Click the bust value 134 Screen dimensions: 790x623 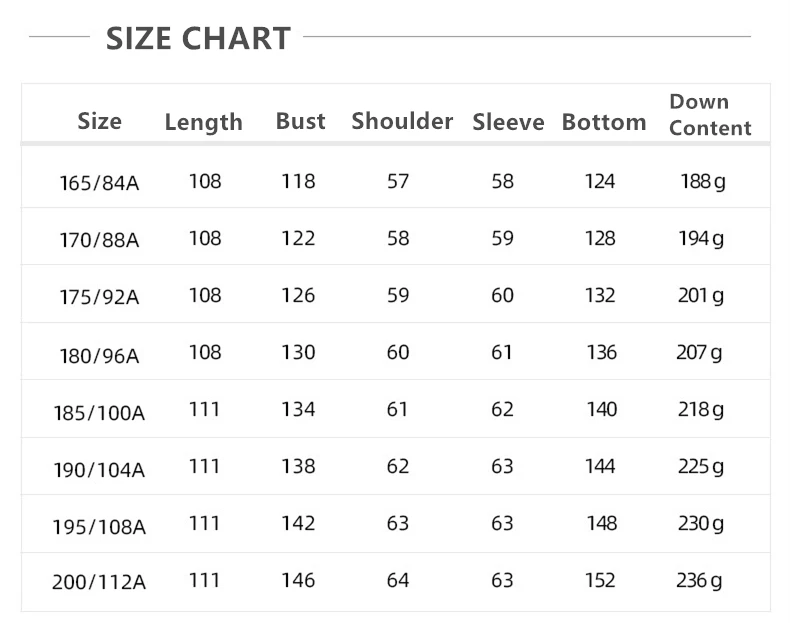[x=298, y=409]
